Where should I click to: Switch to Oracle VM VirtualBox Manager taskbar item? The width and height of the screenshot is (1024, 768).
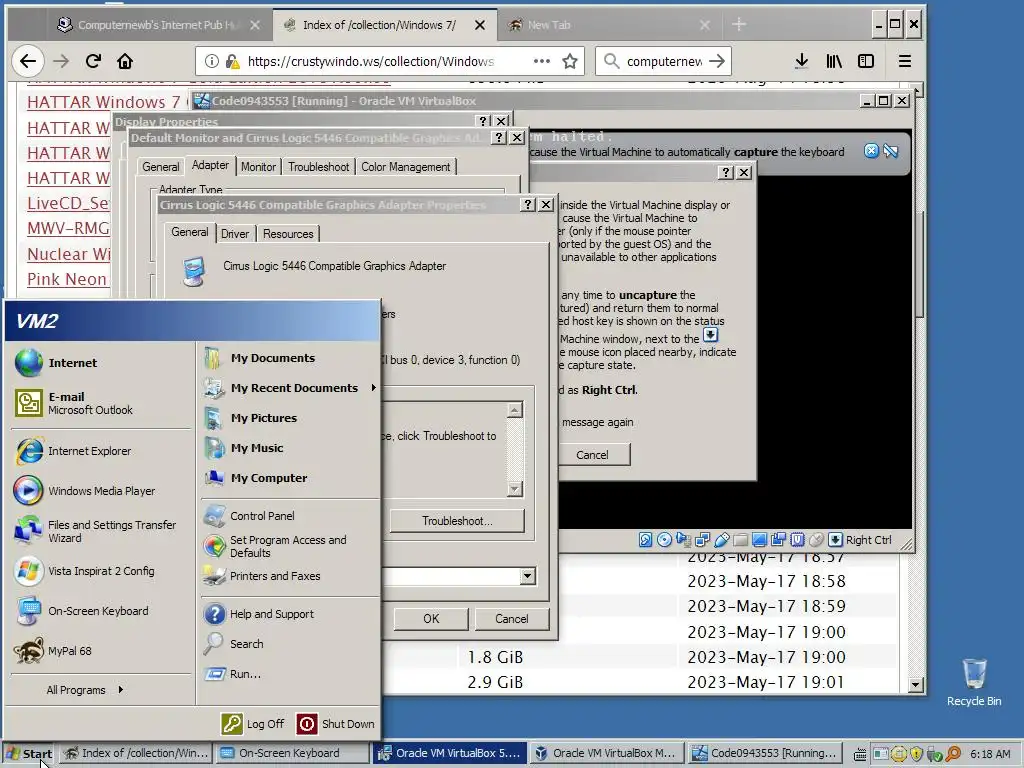pos(607,753)
